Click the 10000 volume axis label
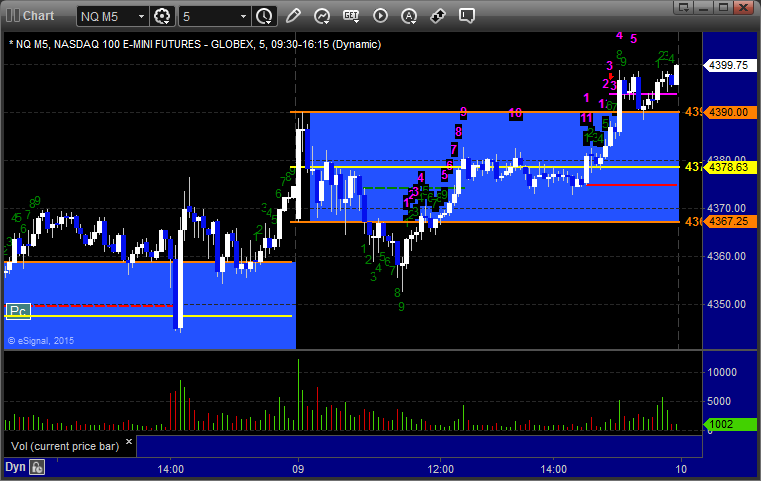The width and height of the screenshot is (761, 481). click(x=722, y=372)
